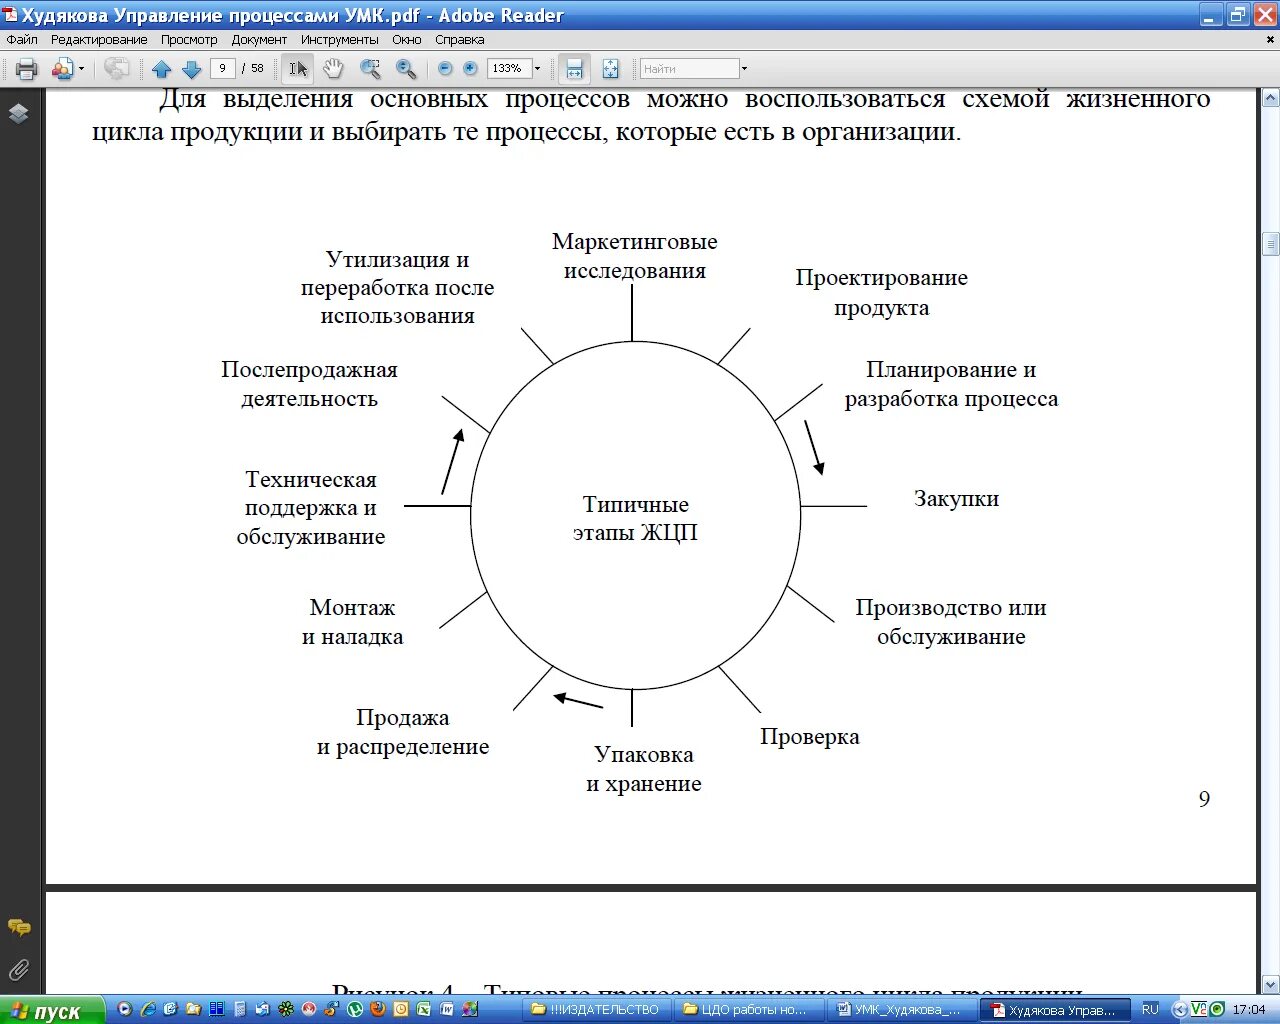Launch Firefox from quick launch bar
This screenshot has width=1280, height=1024.
tap(377, 1010)
